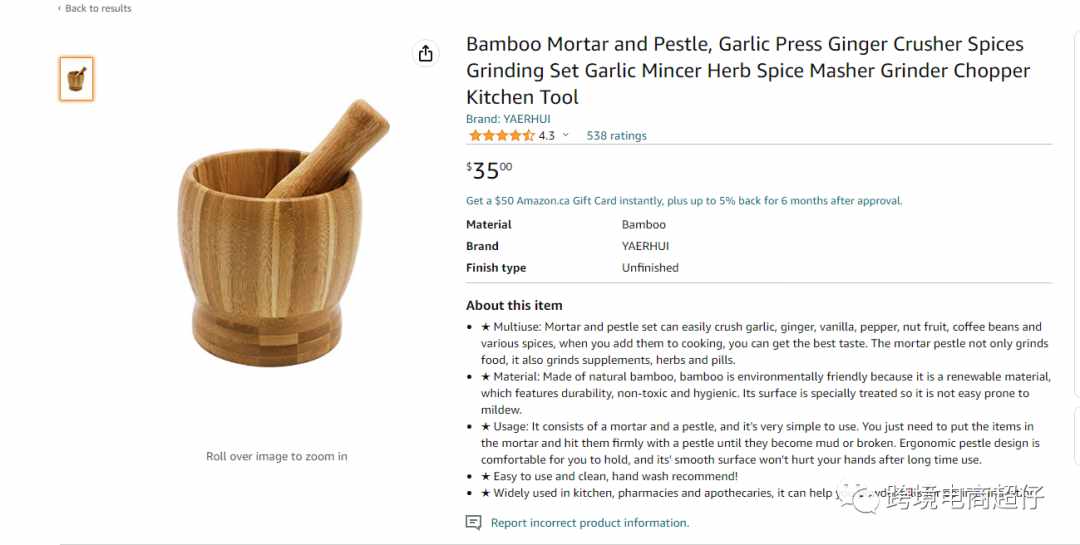Click the $35.00 price
1080x545 pixels.
489,169
